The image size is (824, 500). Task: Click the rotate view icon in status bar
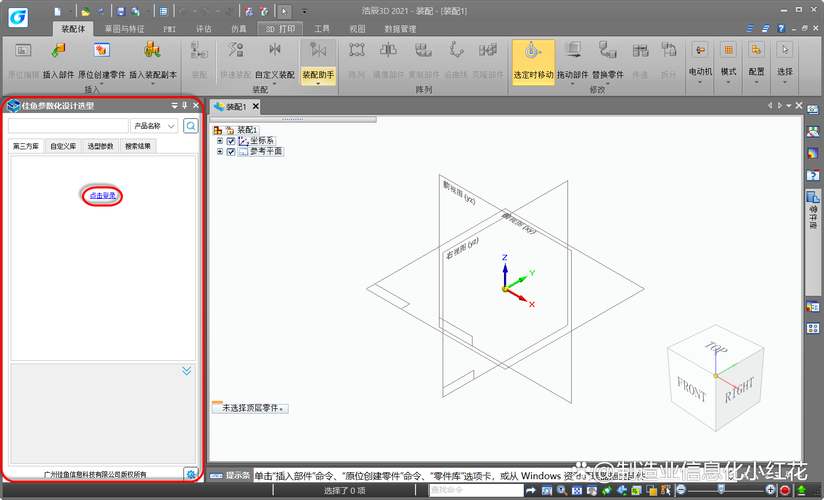tap(607, 491)
